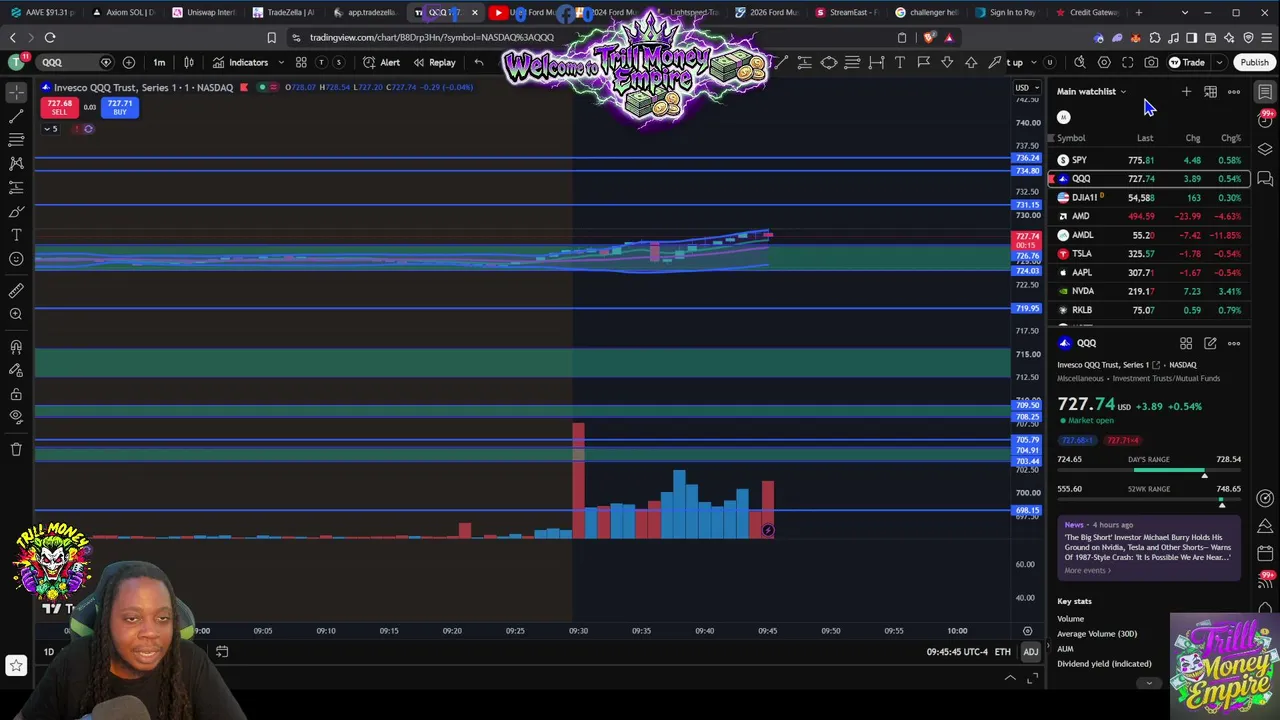Open the Indicators dialog

point(240,62)
